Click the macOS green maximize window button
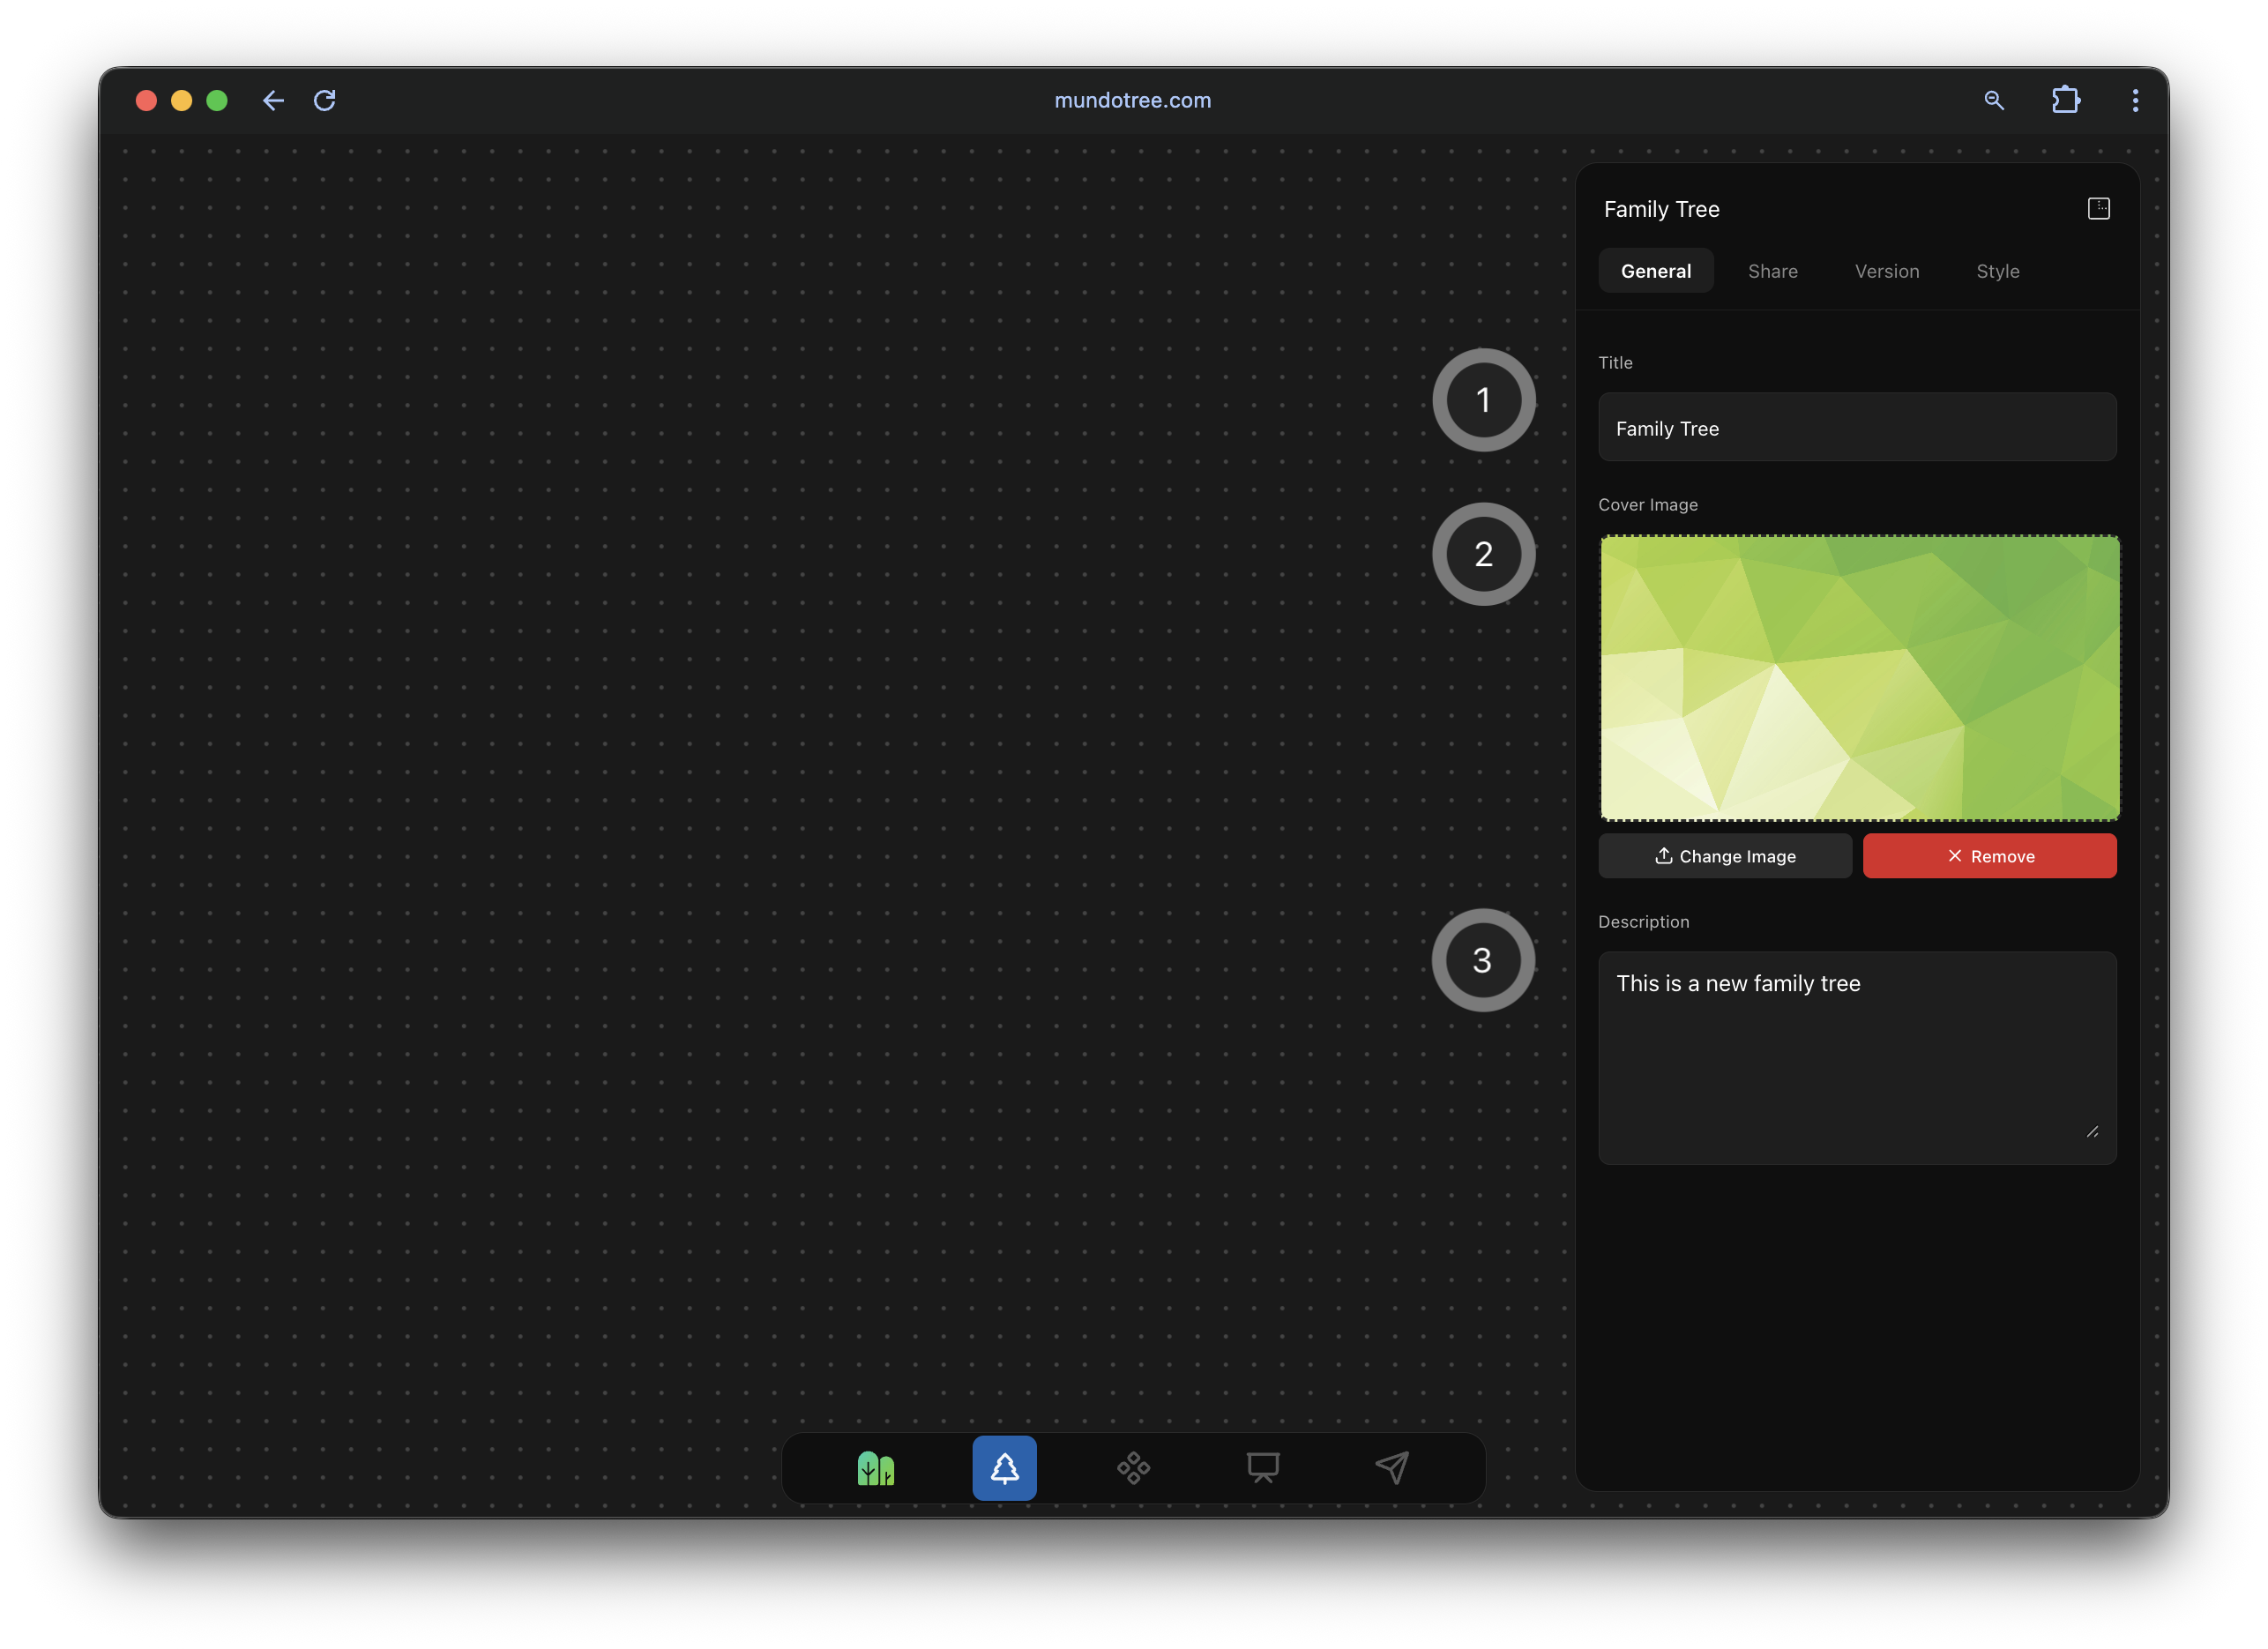Screen dimensions: 2268x1649 coord(217,100)
